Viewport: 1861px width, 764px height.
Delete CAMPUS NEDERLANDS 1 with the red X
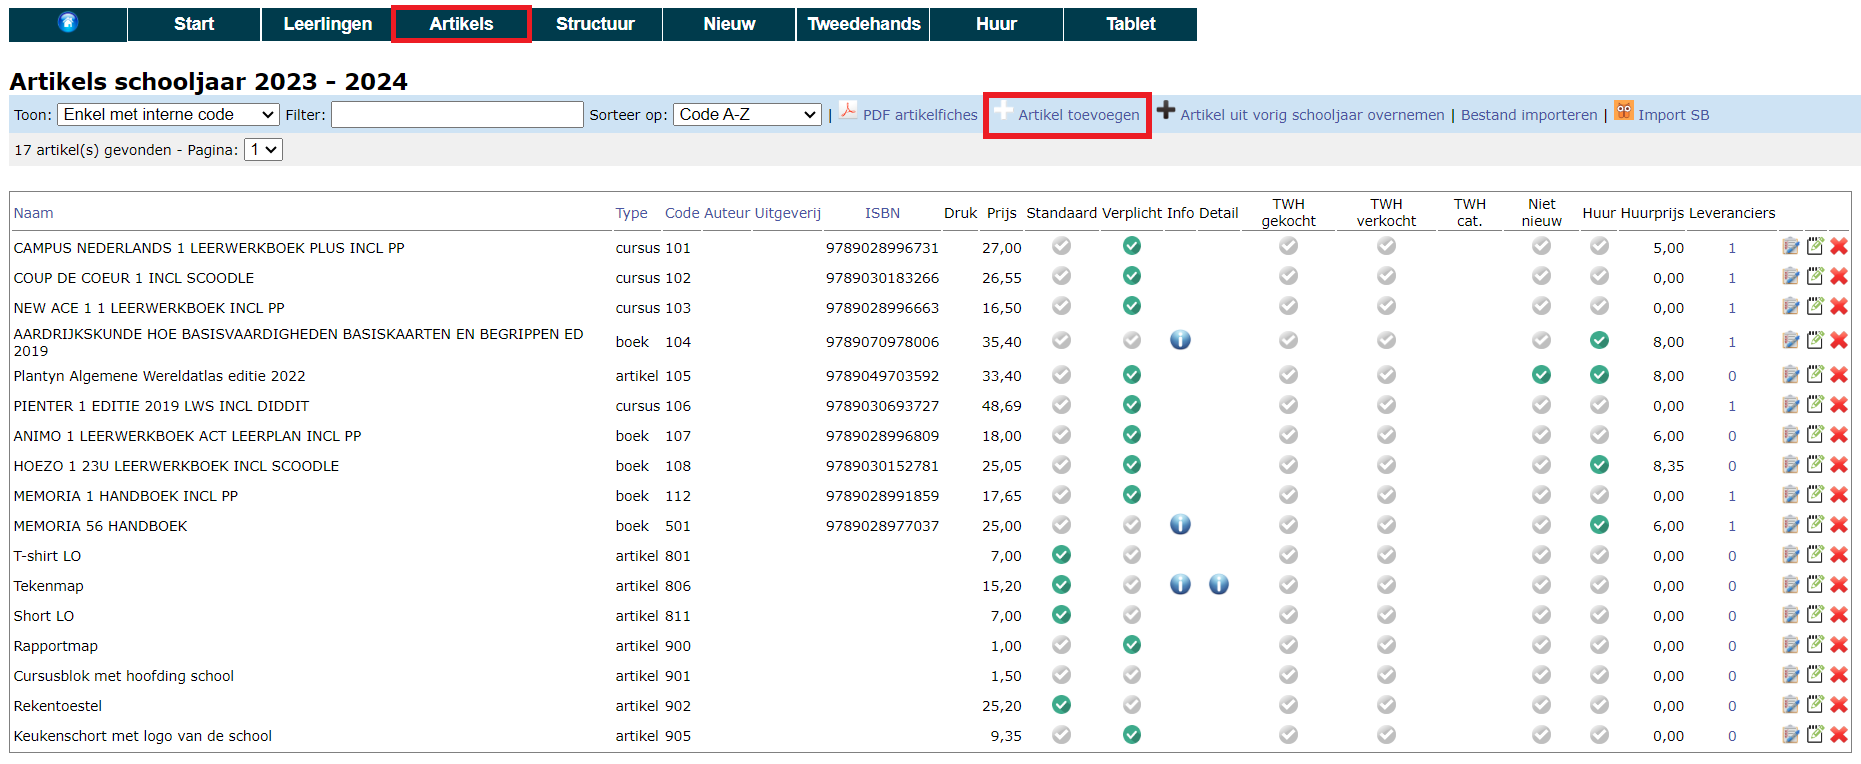[1839, 246]
